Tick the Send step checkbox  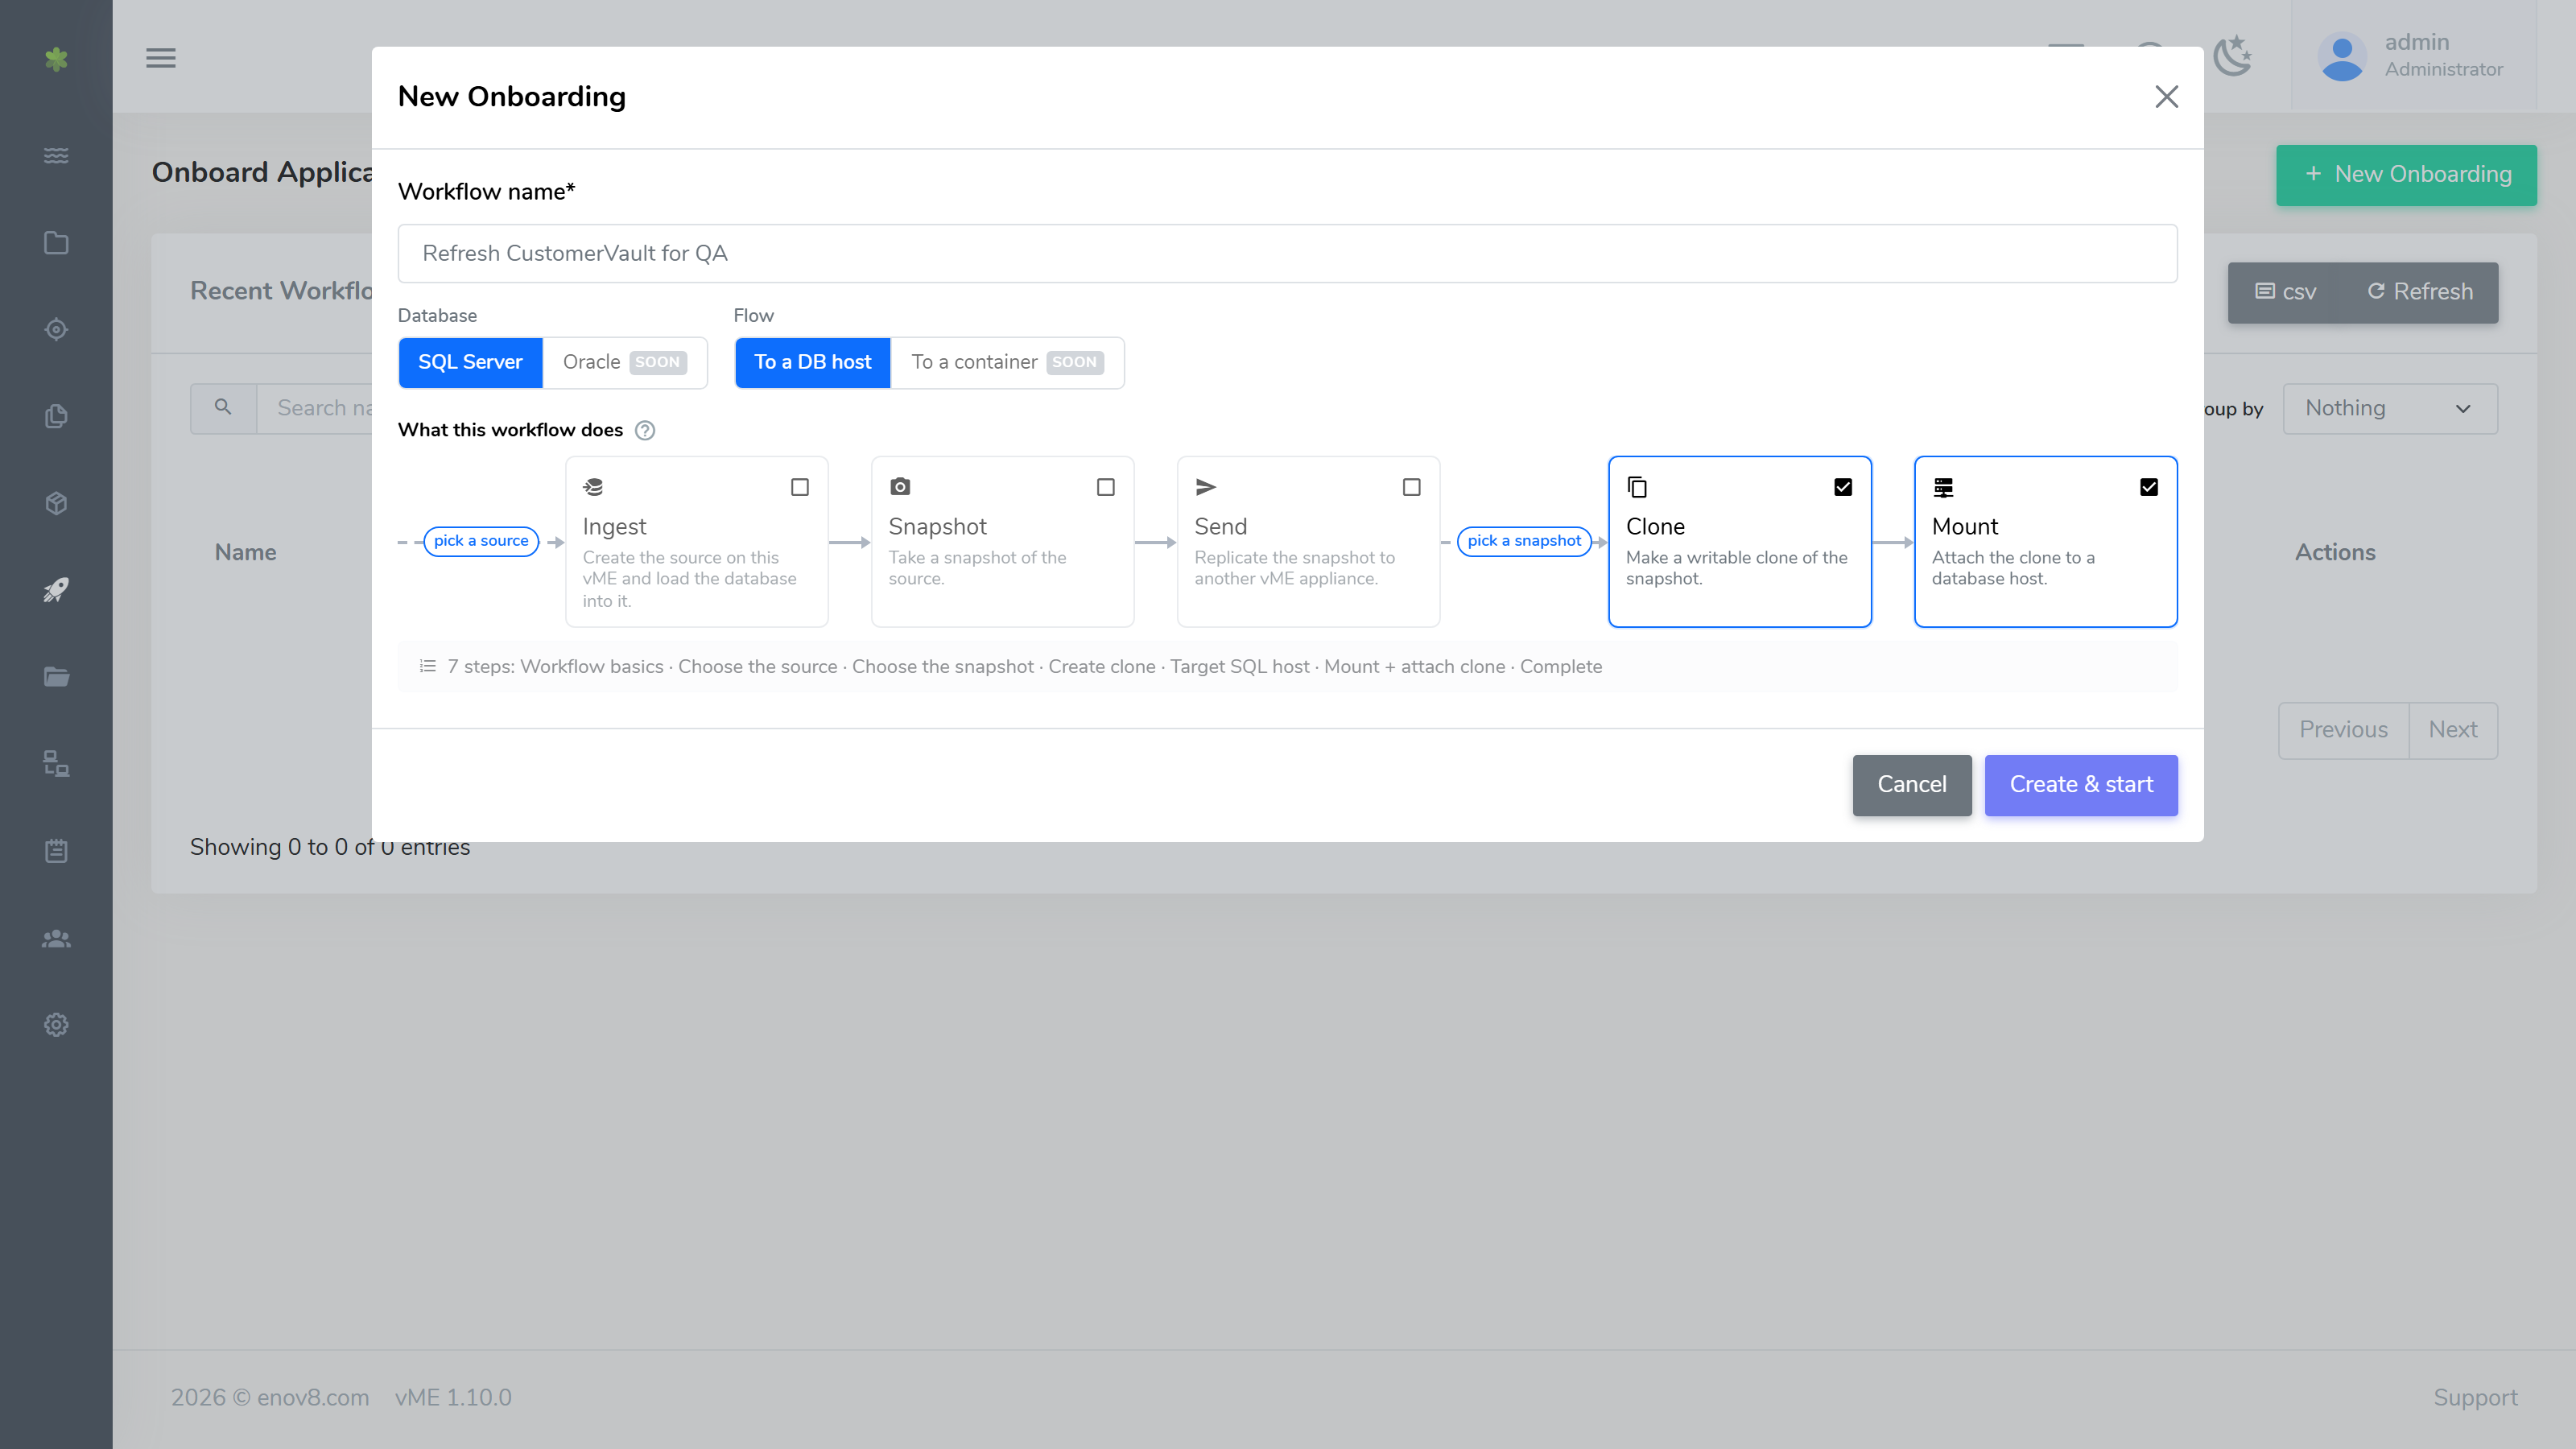click(1411, 487)
